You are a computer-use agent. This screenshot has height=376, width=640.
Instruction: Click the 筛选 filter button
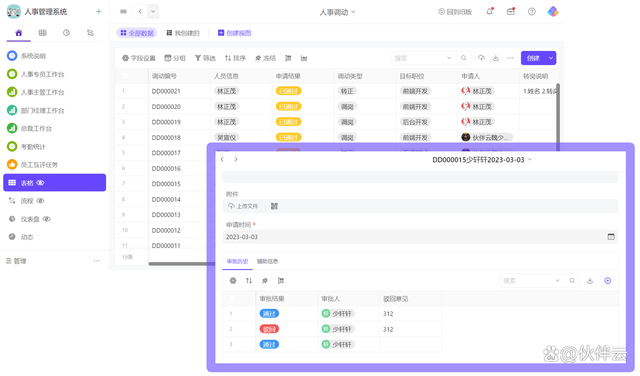(205, 58)
